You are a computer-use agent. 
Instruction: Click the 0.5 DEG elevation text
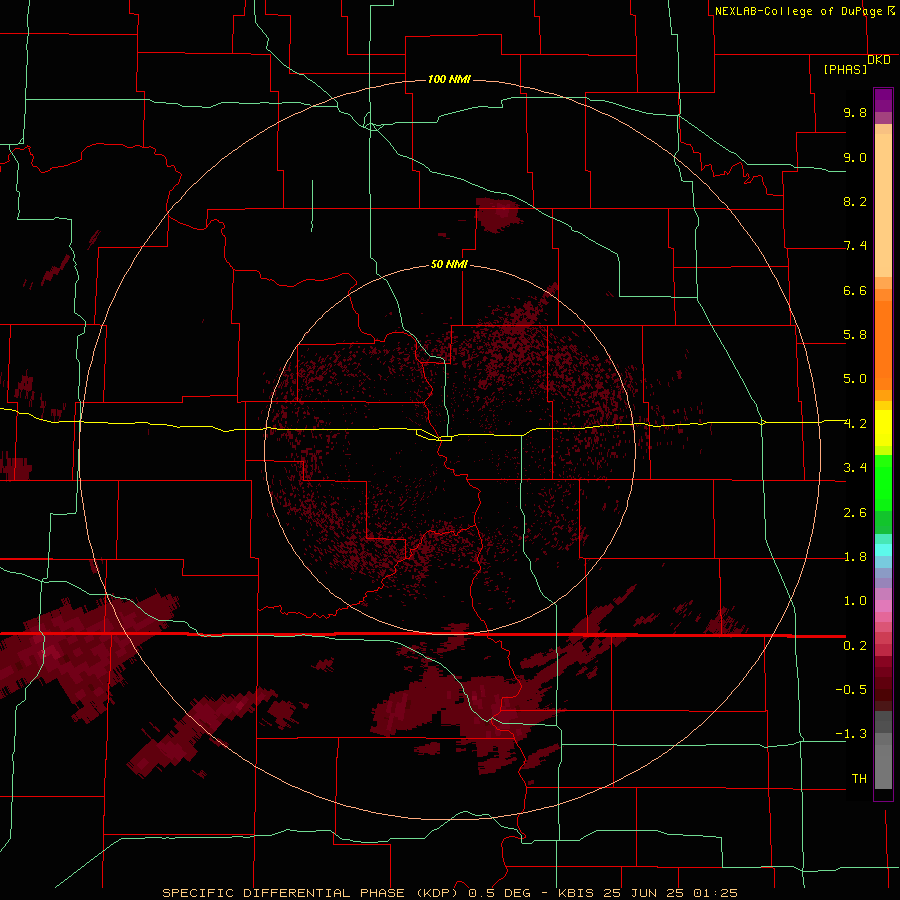499,893
